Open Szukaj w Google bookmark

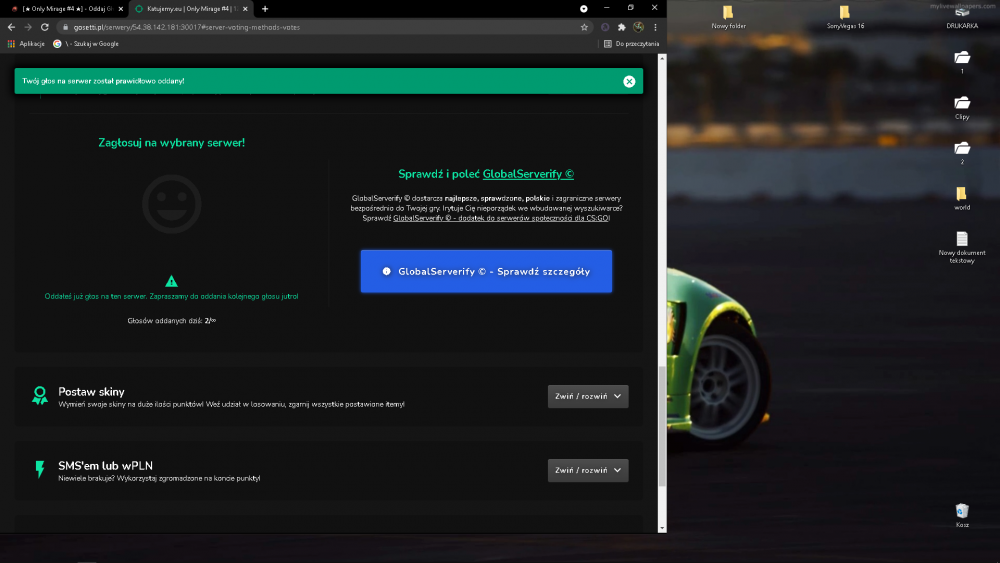(86, 44)
